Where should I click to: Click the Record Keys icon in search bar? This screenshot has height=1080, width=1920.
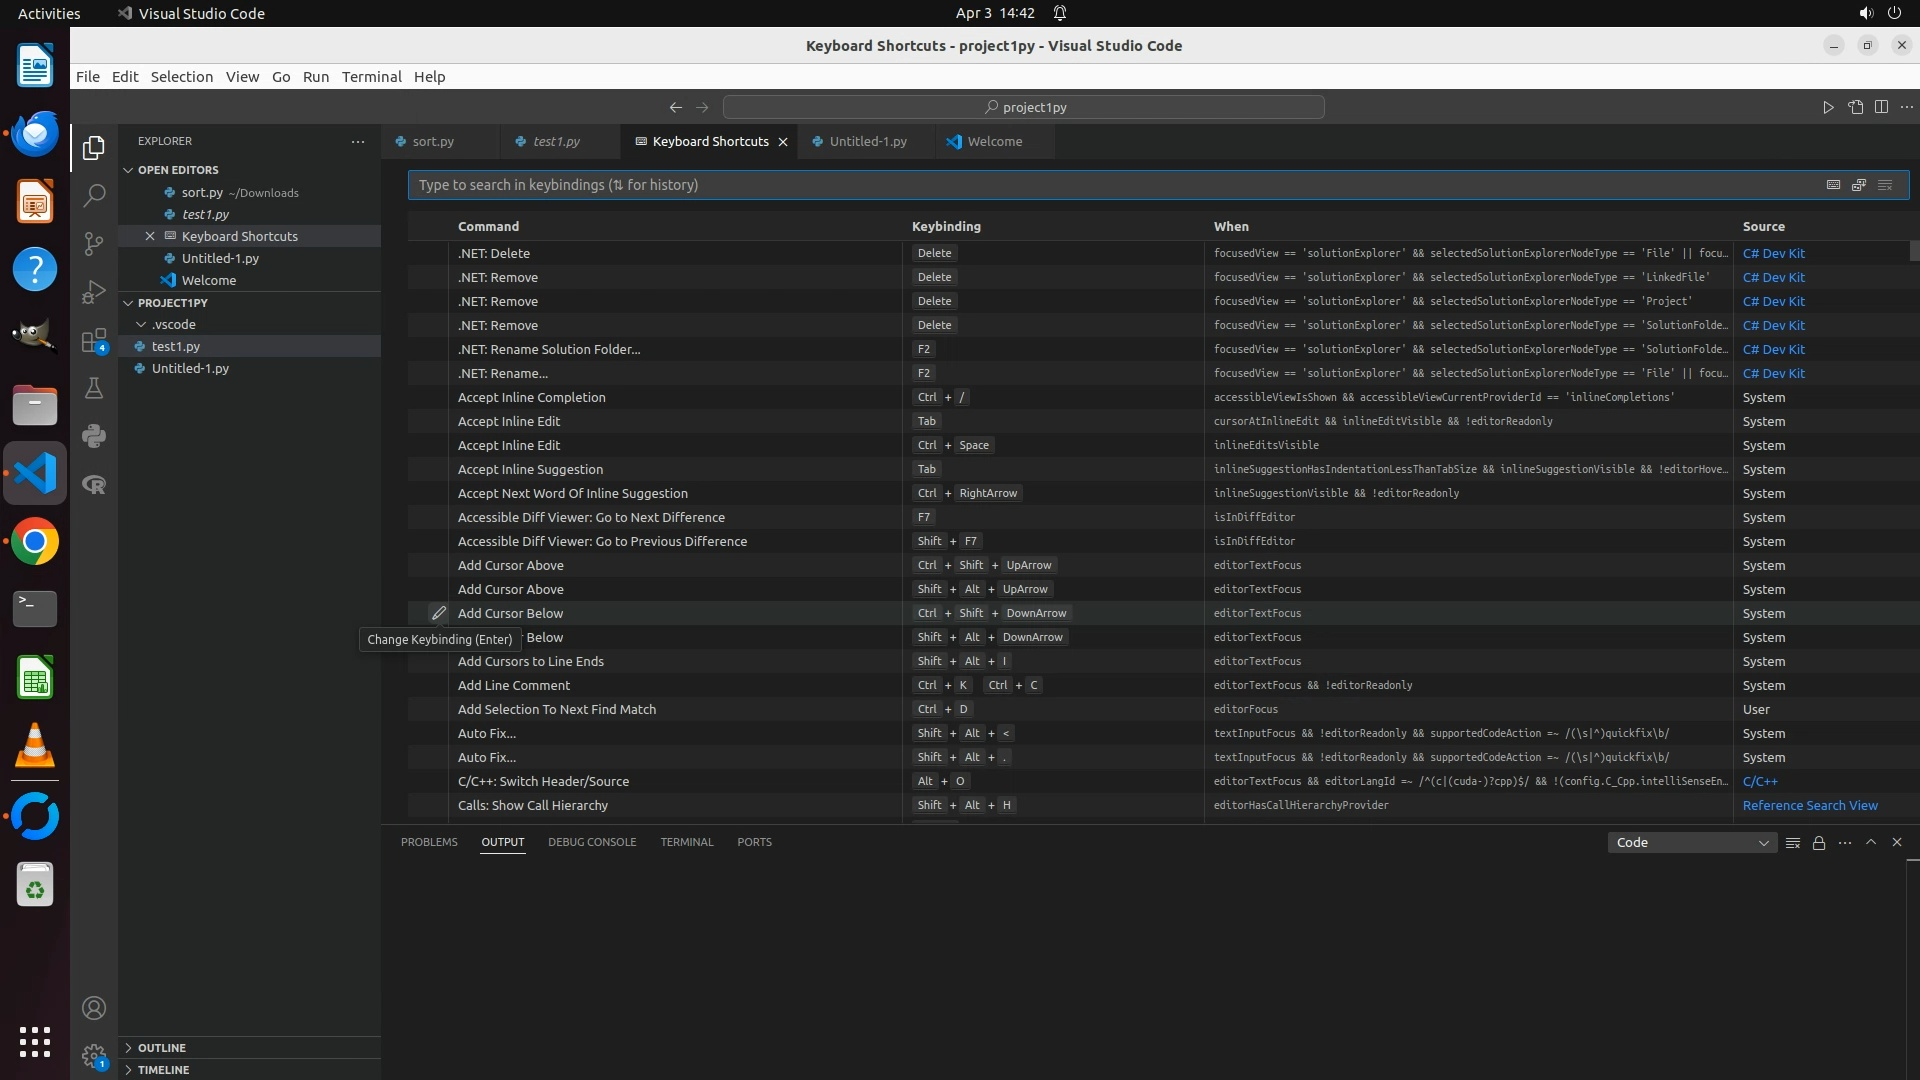click(1833, 185)
